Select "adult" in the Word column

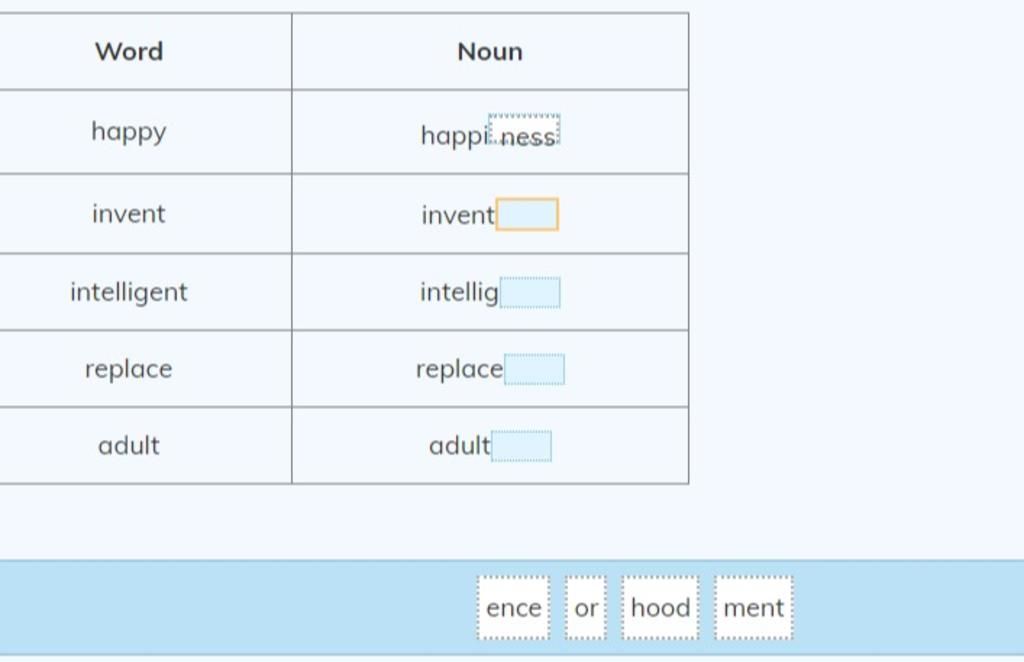click(x=129, y=446)
